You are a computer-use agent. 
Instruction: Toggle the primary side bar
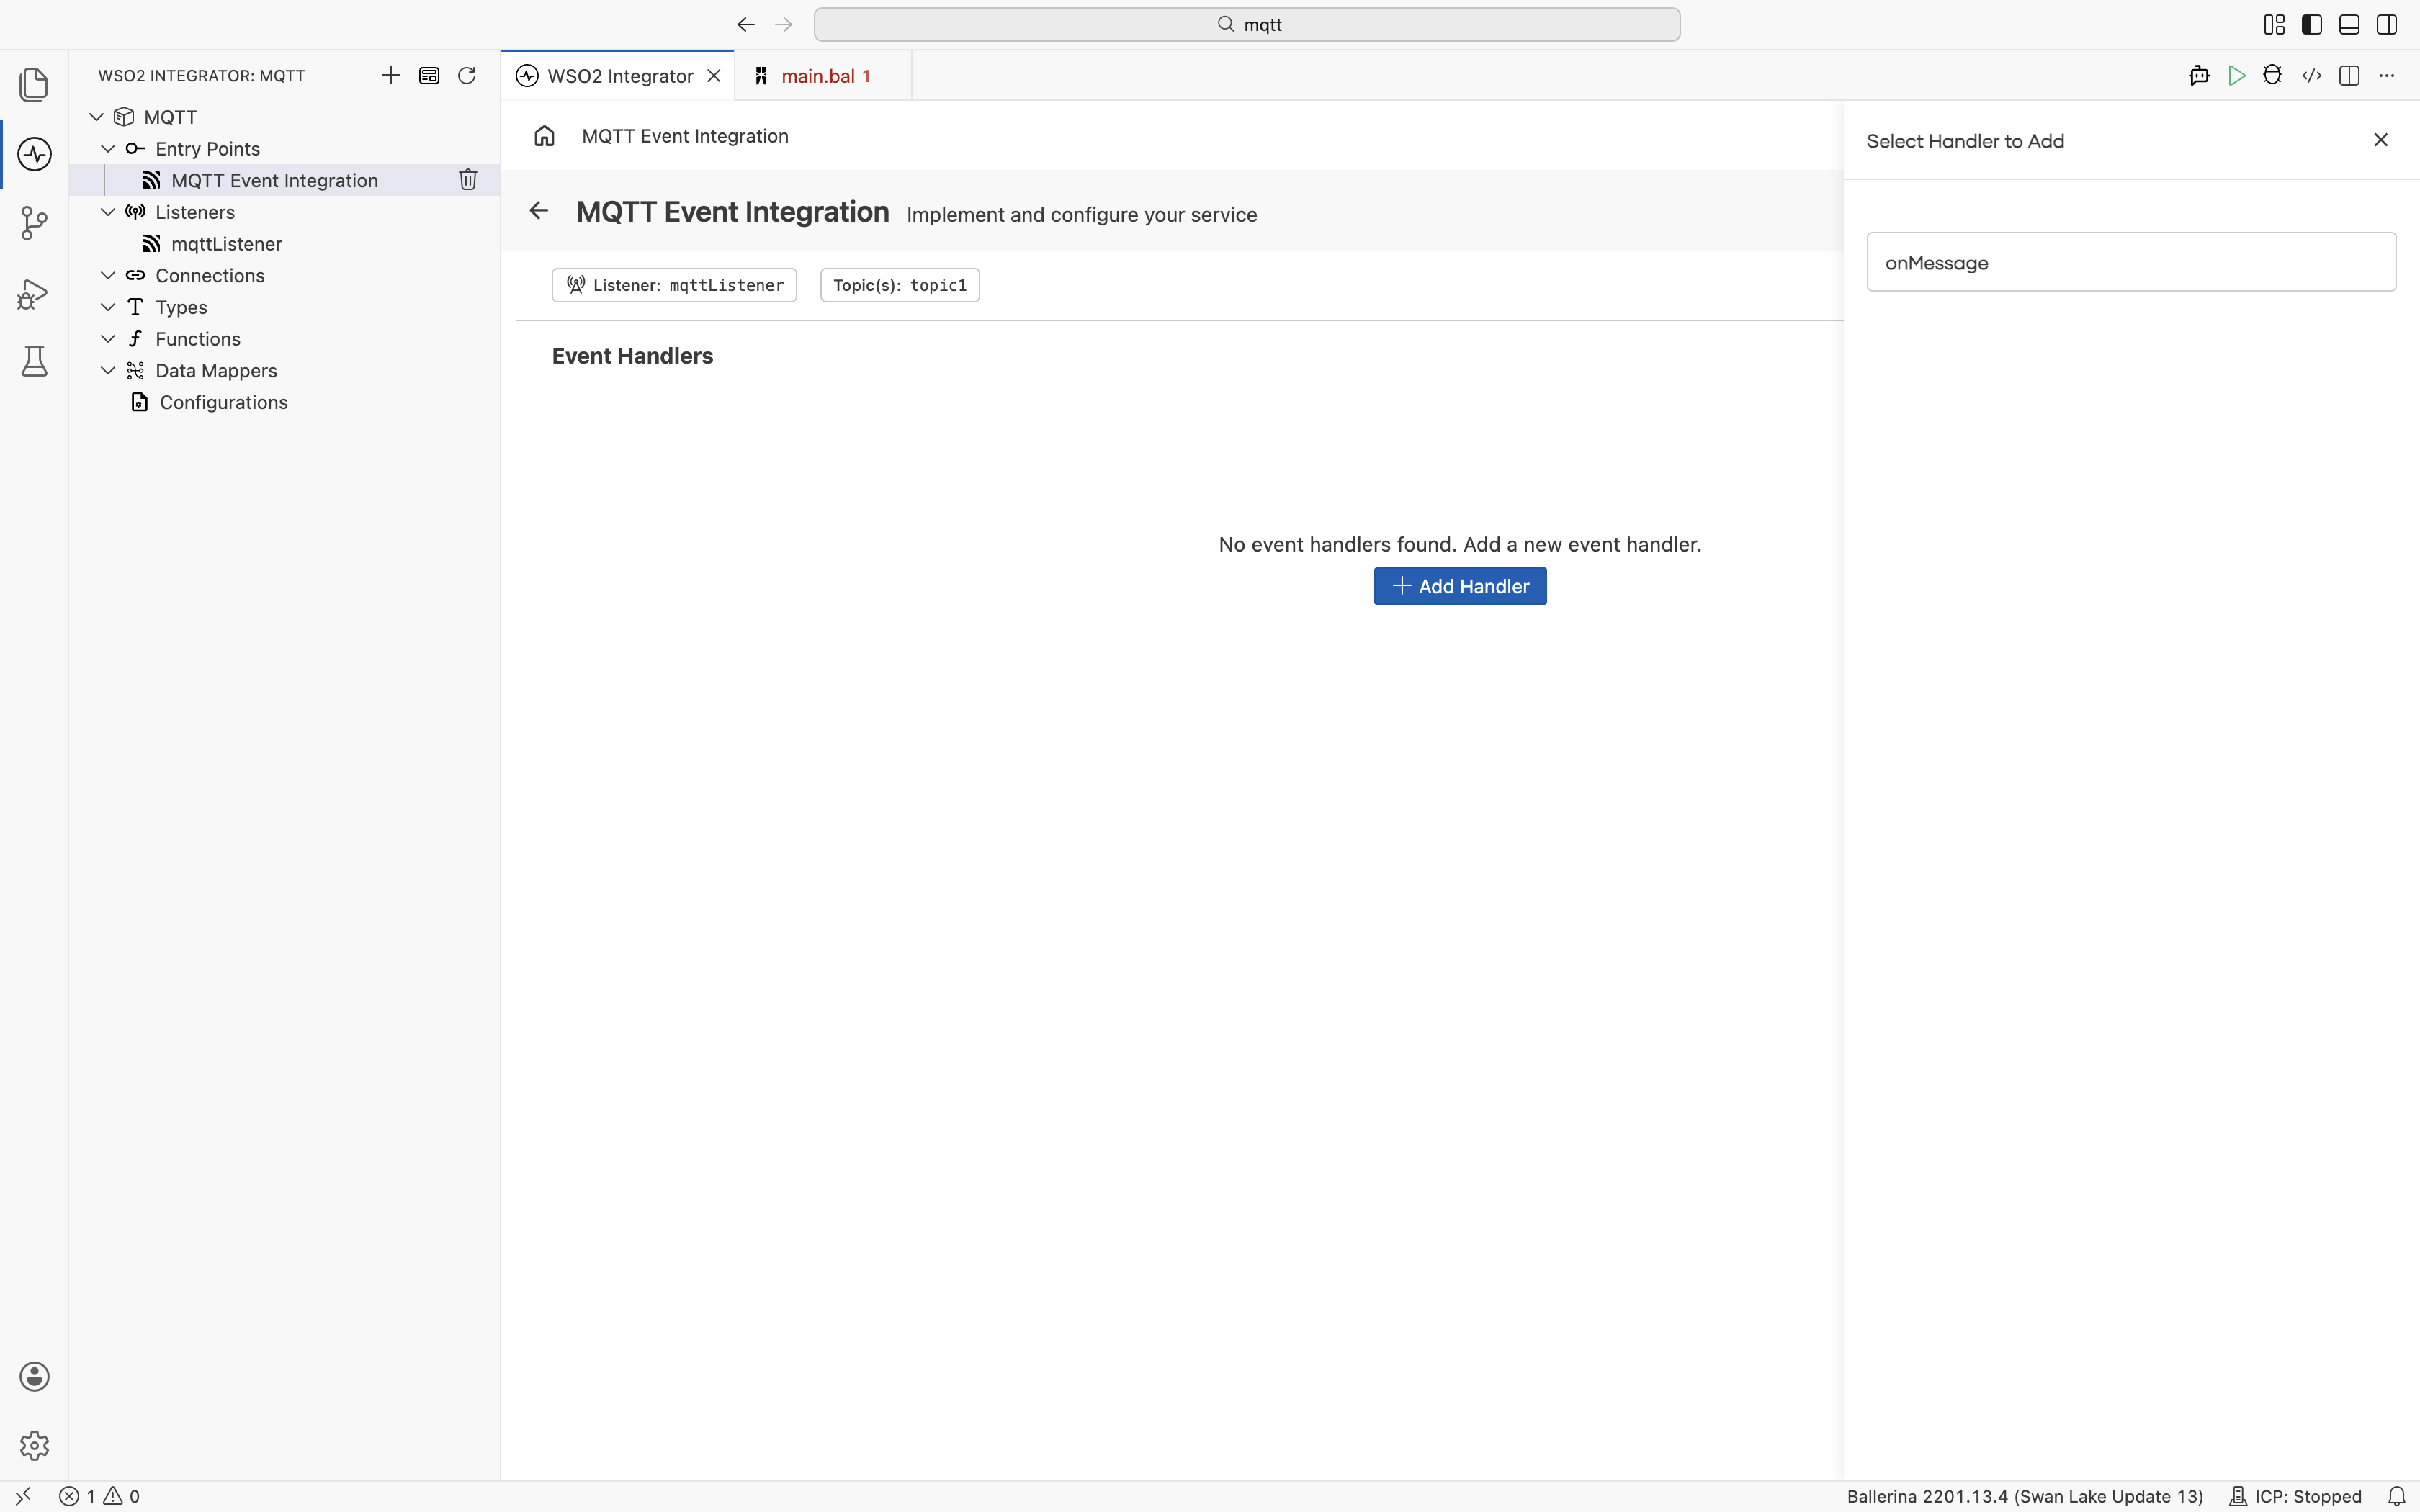coord(2312,25)
